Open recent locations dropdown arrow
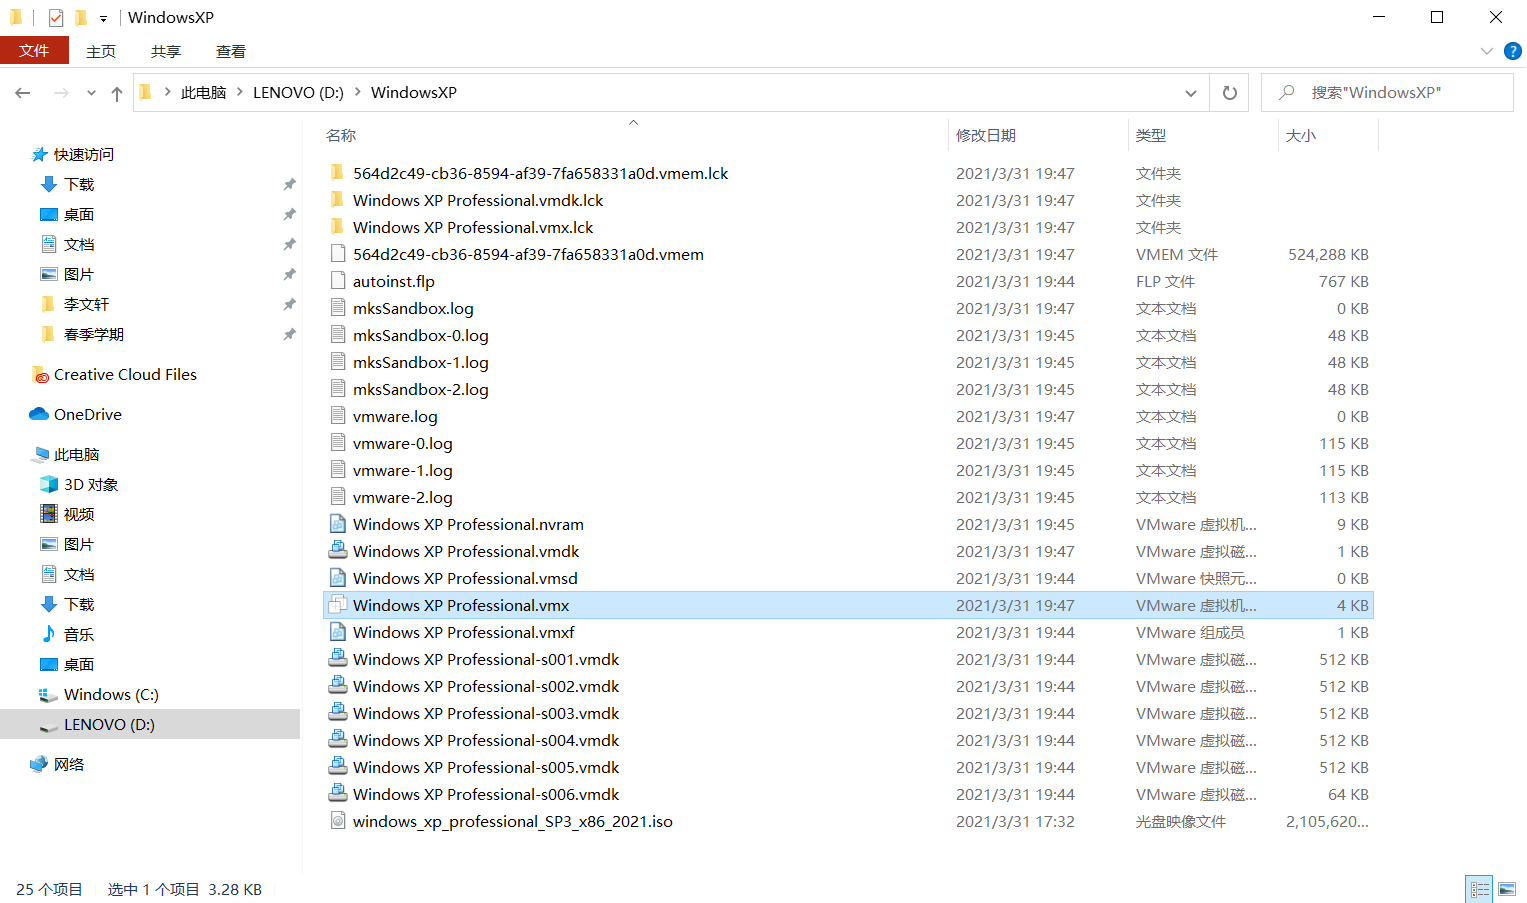The height and width of the screenshot is (903, 1527). pos(91,93)
